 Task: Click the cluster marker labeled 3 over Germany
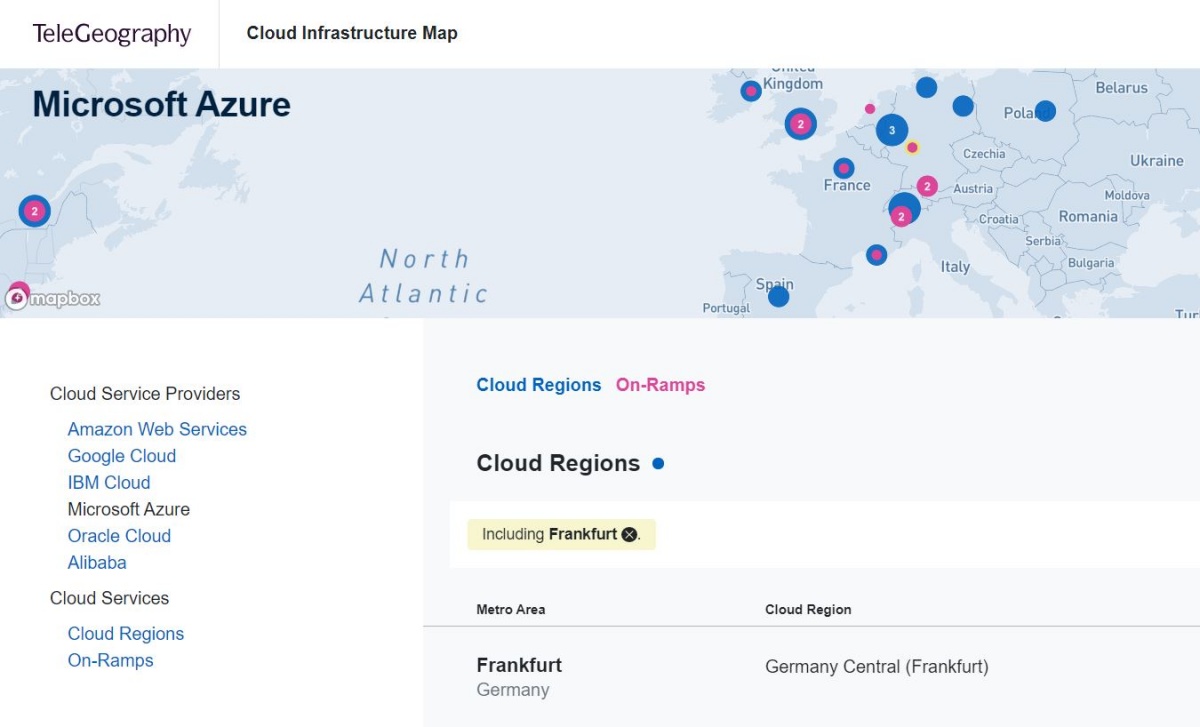892,130
